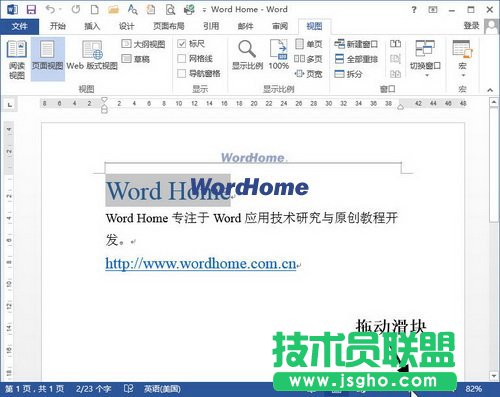Enable the Gridlines (网格线) checkbox
The image size is (500, 397).
[182, 59]
